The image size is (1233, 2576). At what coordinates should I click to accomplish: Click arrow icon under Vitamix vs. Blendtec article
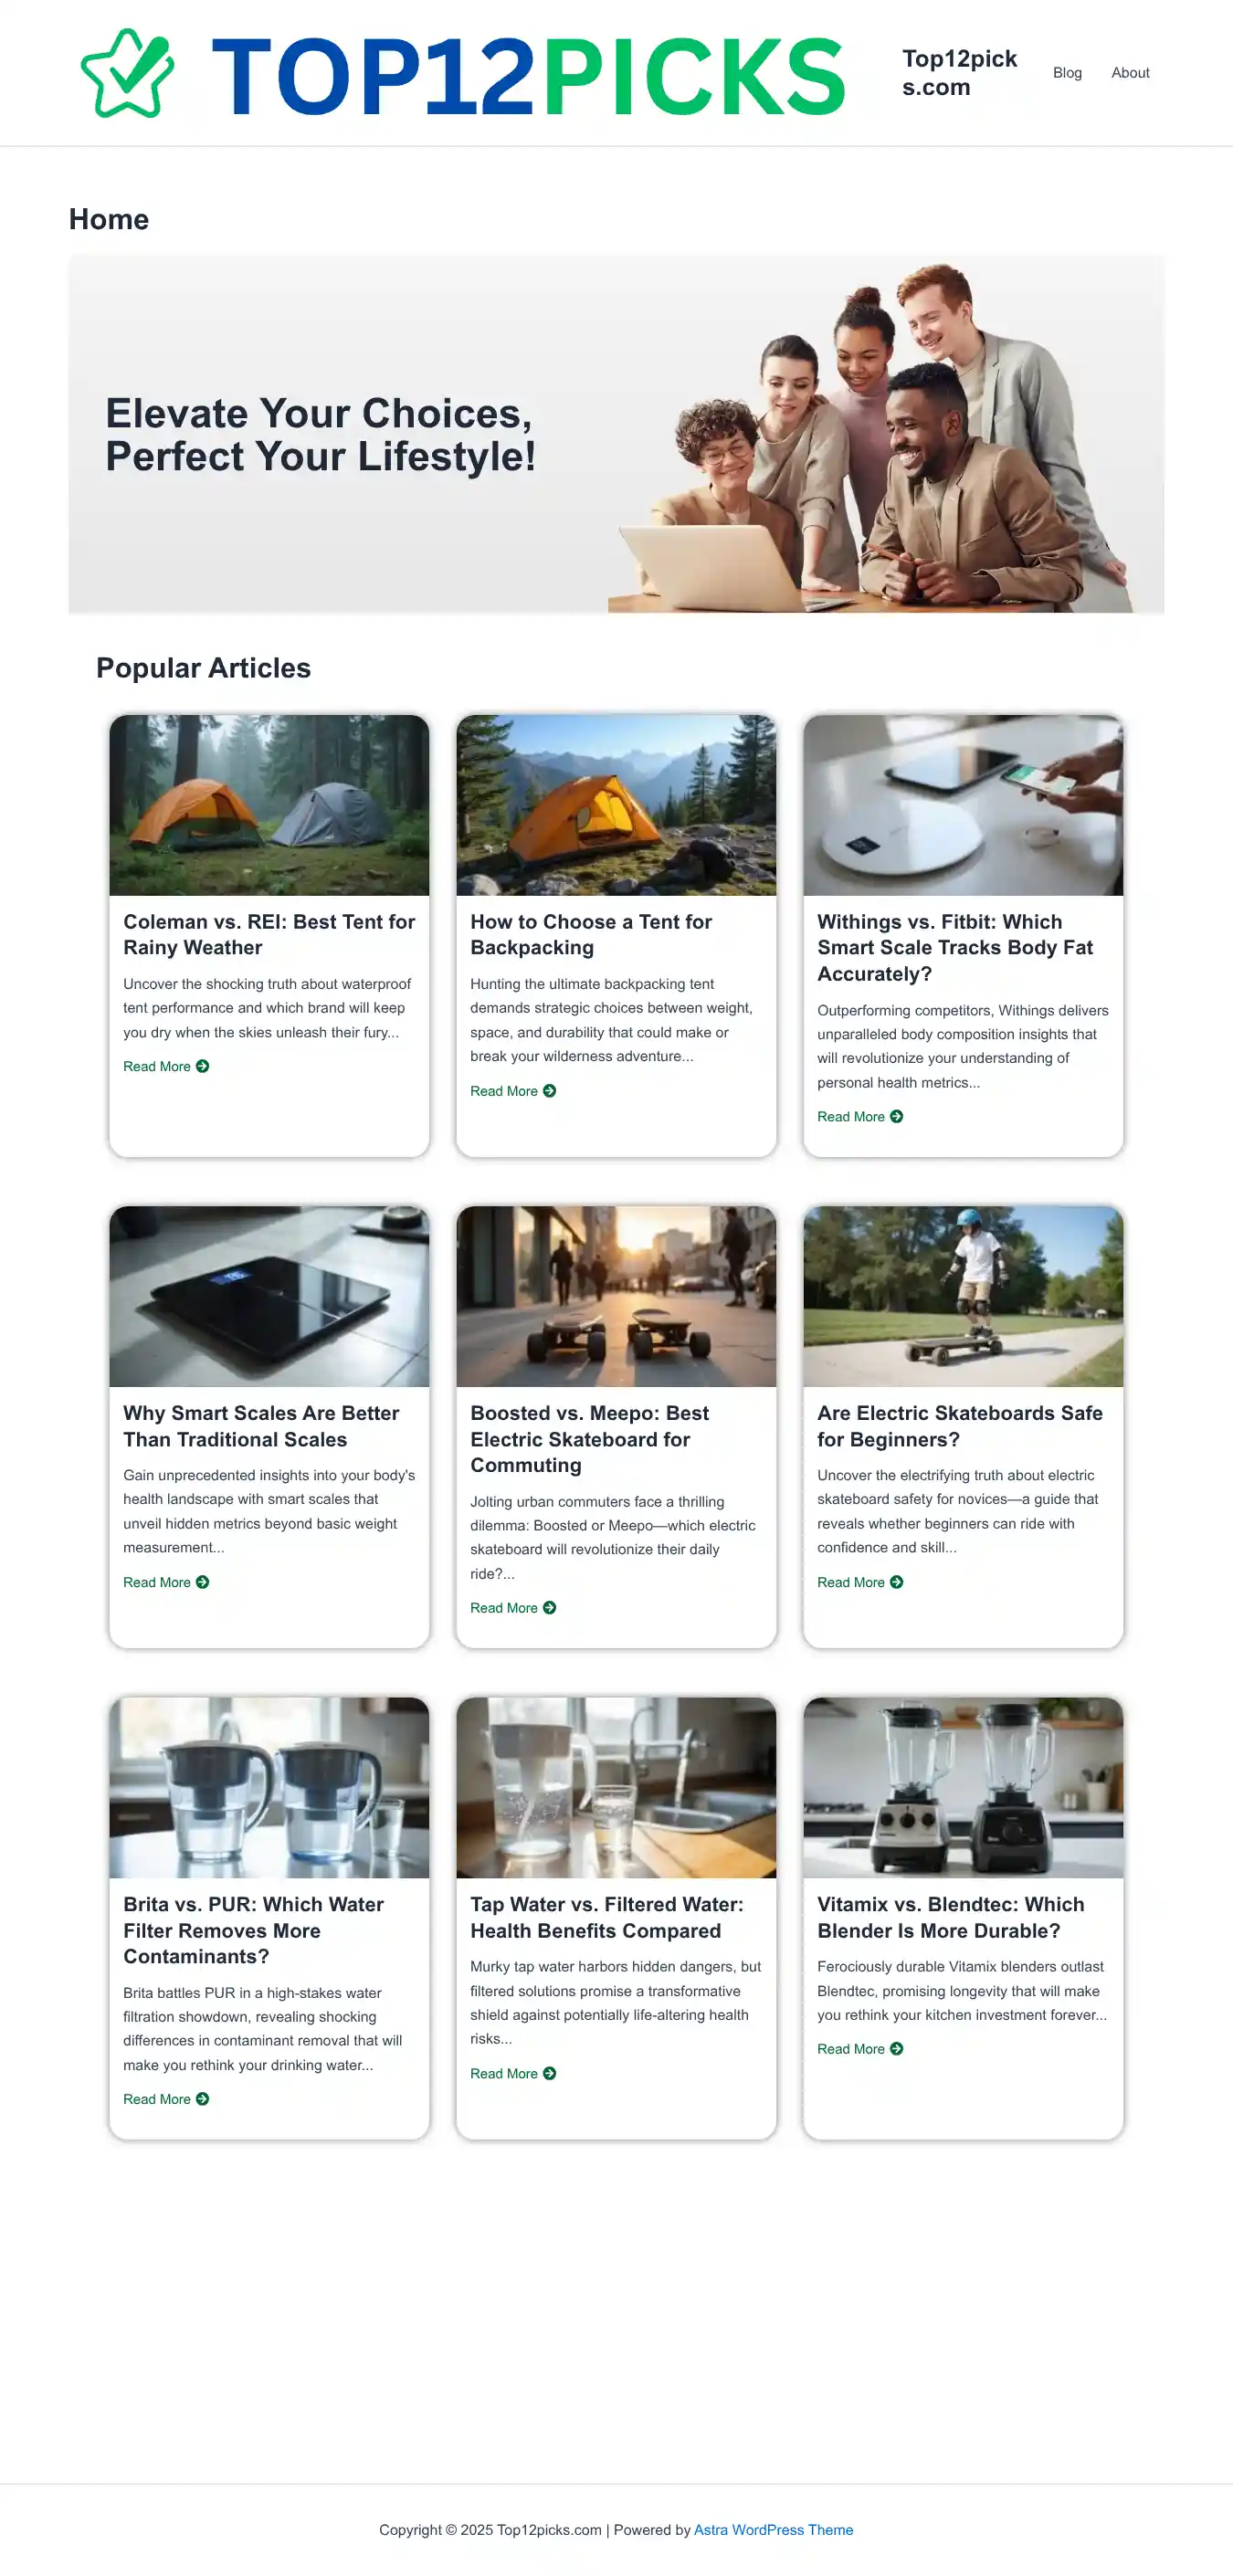896,2048
